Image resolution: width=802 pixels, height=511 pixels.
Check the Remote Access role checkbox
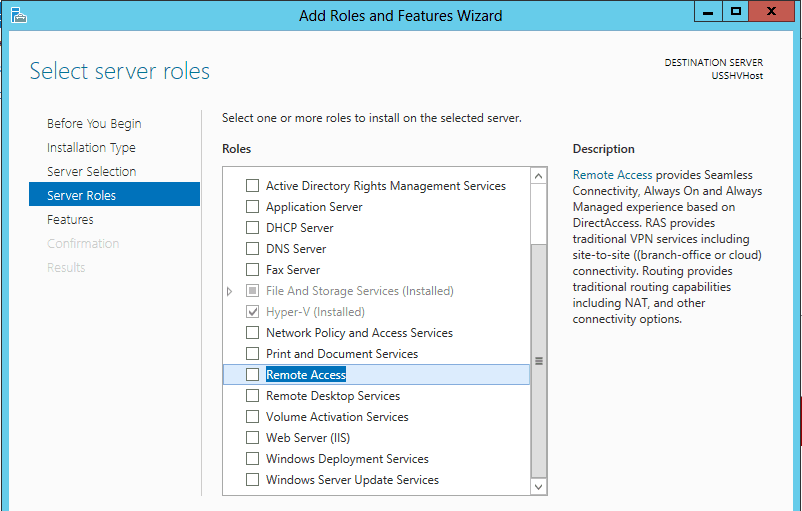coord(252,374)
